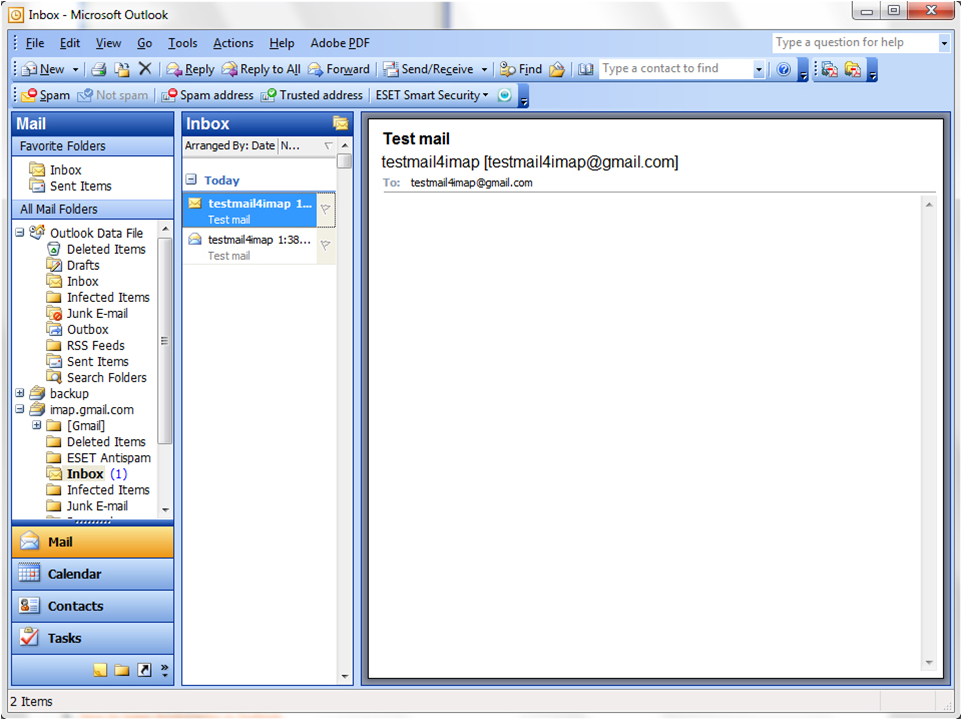The width and height of the screenshot is (962, 720).
Task: Open the blue Help question mark icon
Action: (783, 69)
